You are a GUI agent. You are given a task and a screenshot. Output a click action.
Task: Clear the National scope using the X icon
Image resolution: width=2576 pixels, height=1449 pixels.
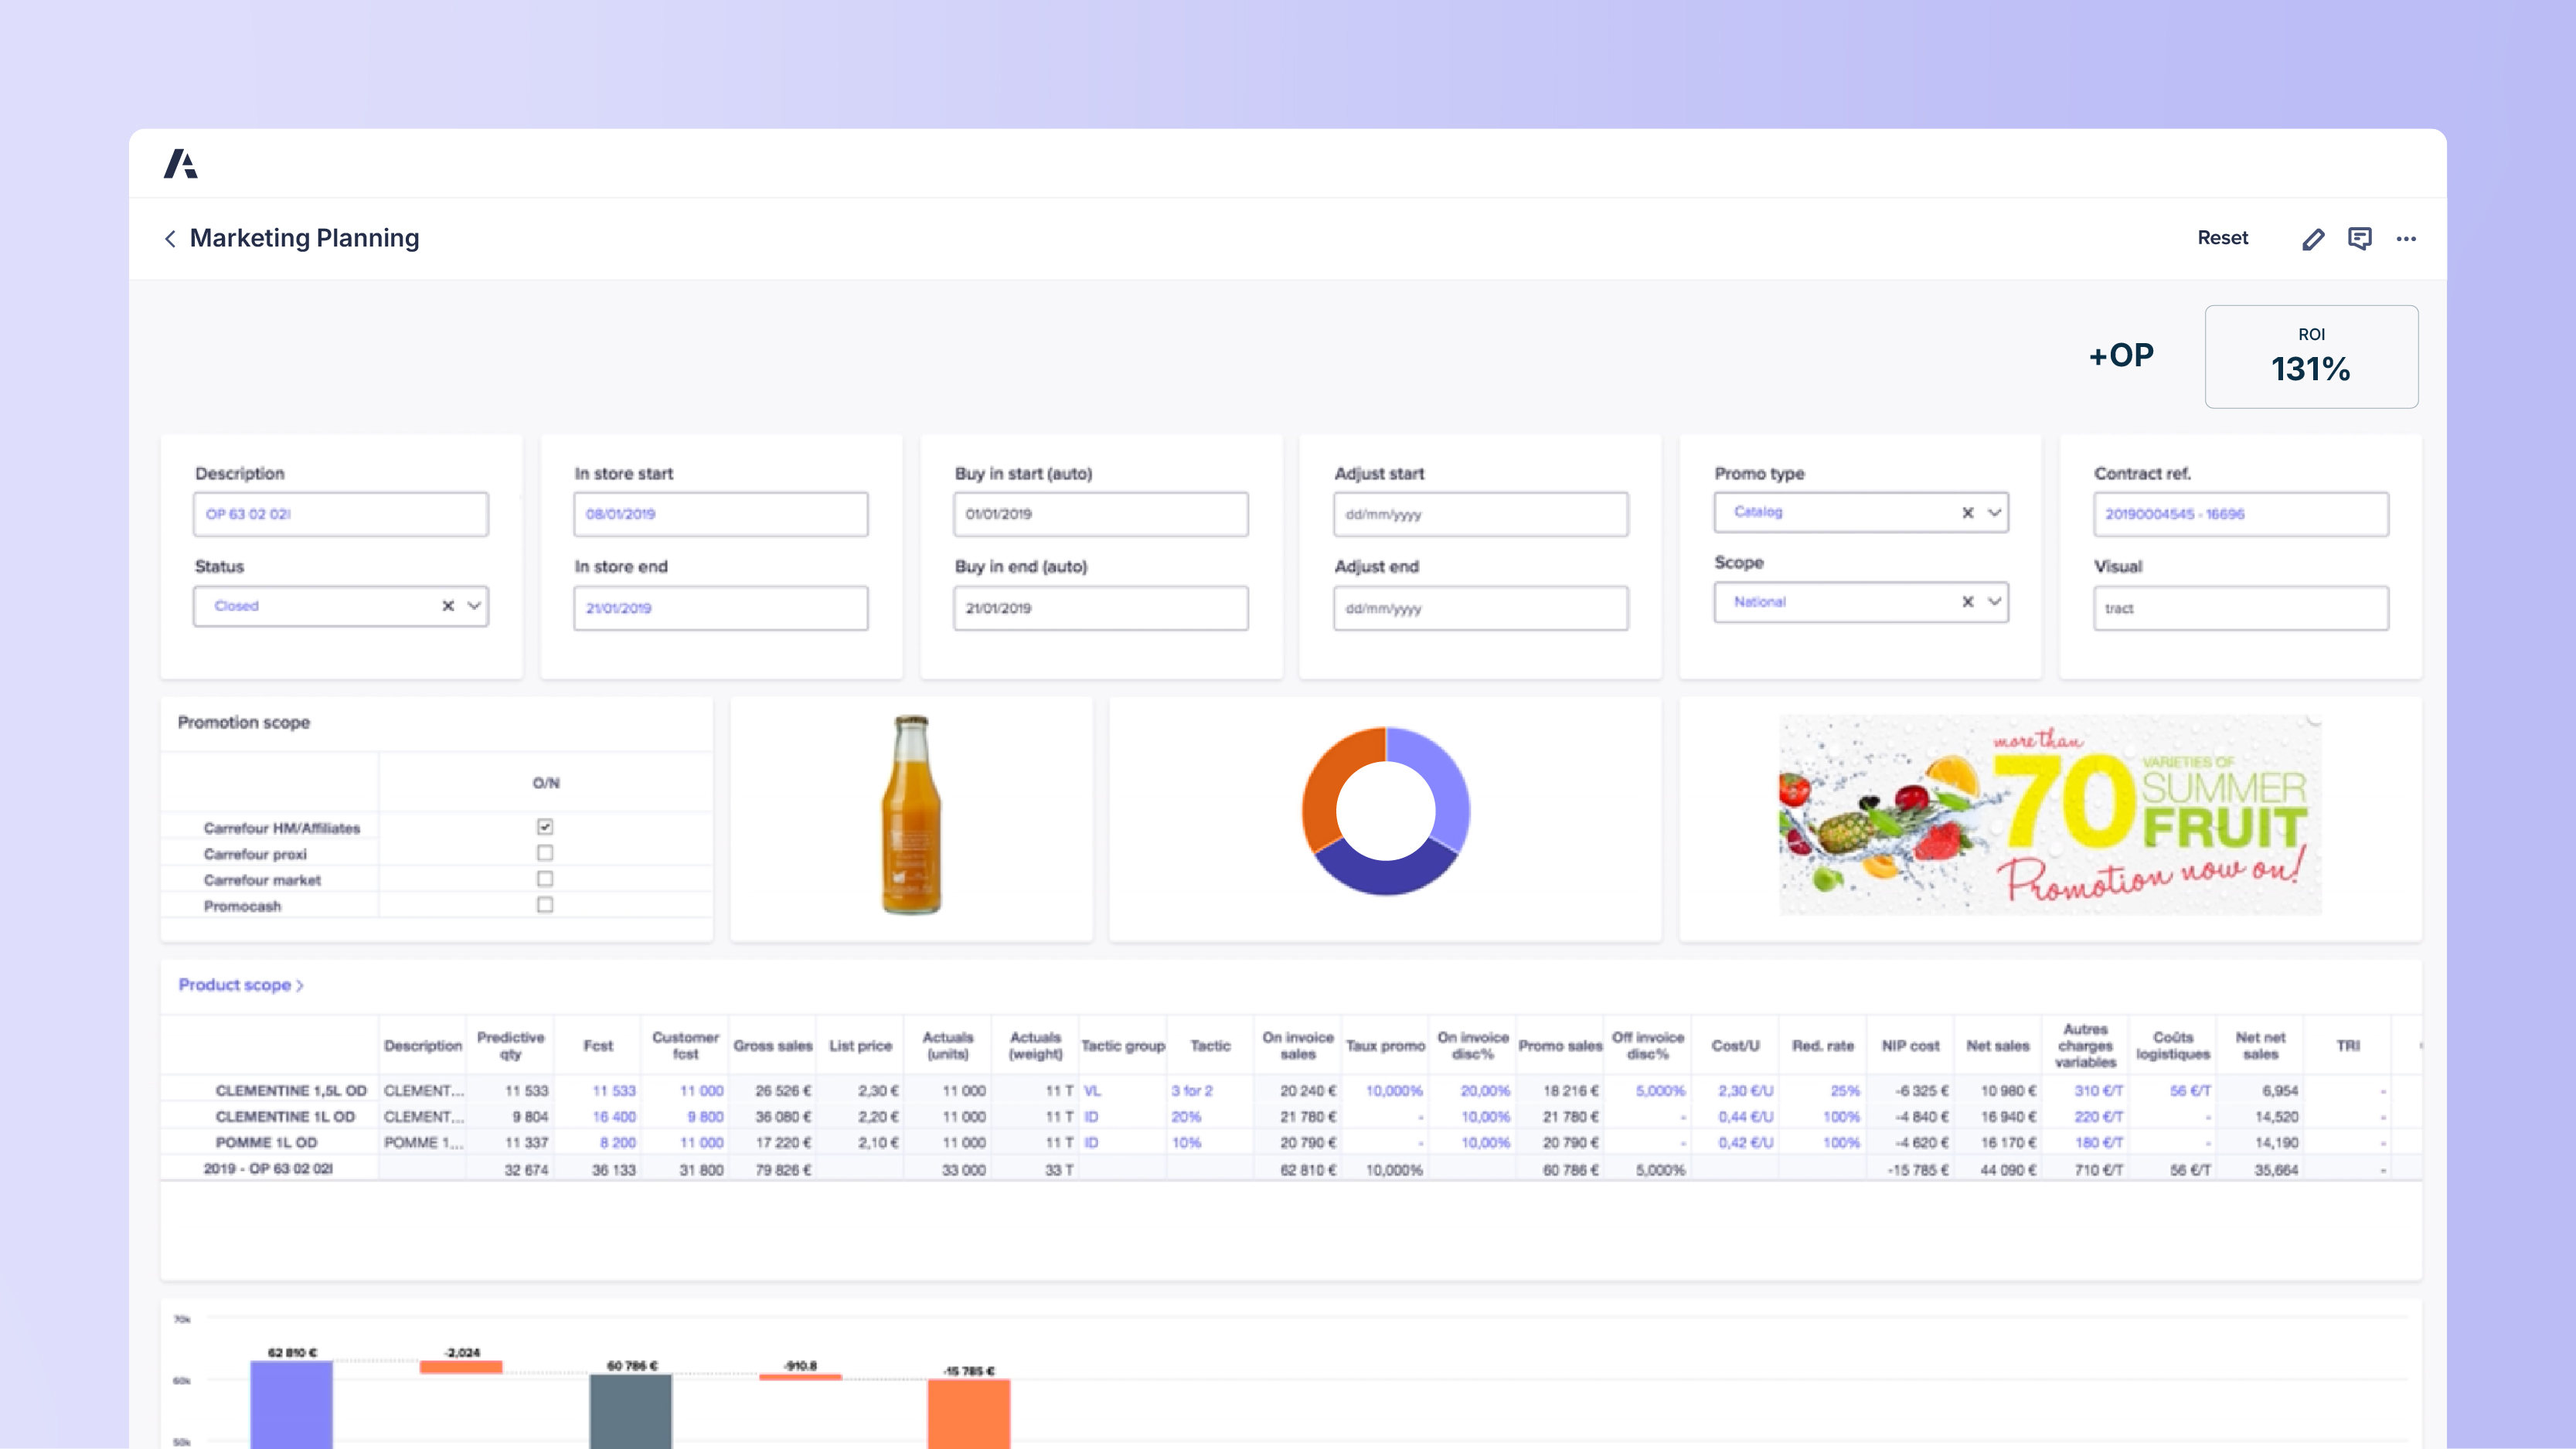click(1967, 602)
